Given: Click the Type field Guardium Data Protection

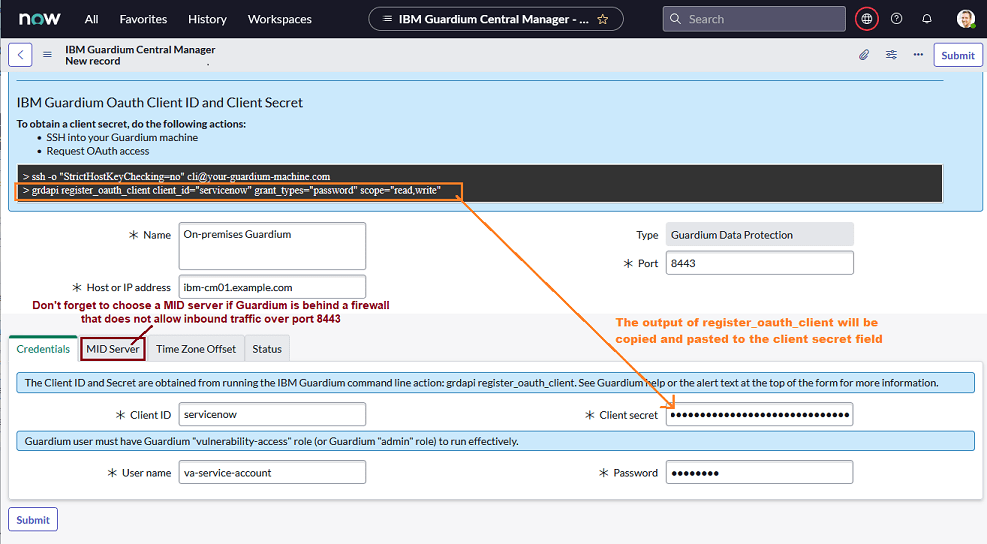Looking at the screenshot, I should pyautogui.click(x=759, y=234).
